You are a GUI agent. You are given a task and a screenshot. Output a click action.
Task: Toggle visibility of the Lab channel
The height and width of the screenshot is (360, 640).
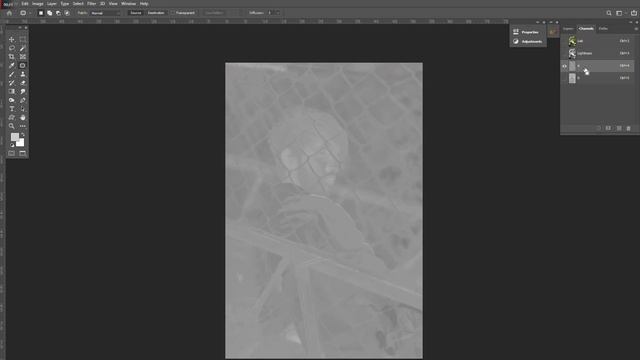point(564,41)
